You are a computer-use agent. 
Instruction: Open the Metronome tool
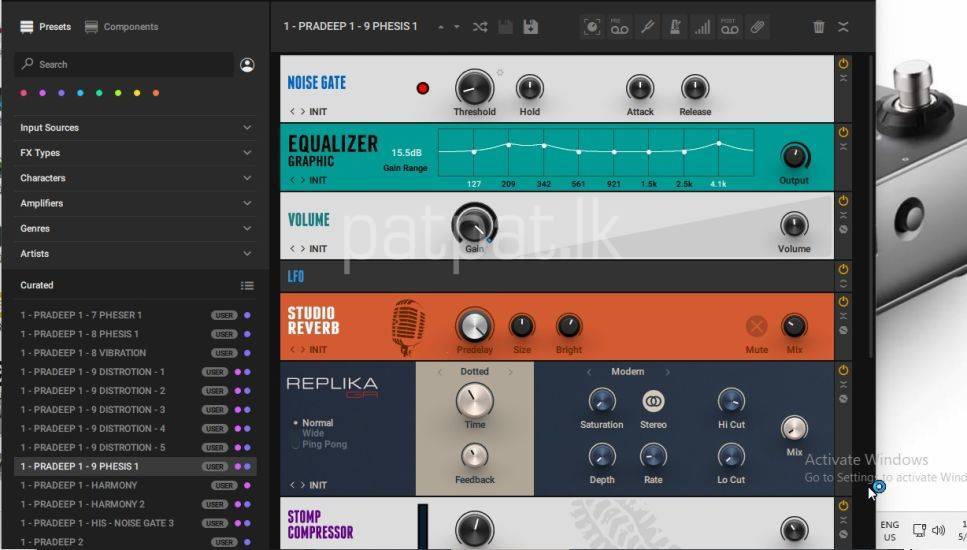[x=675, y=27]
